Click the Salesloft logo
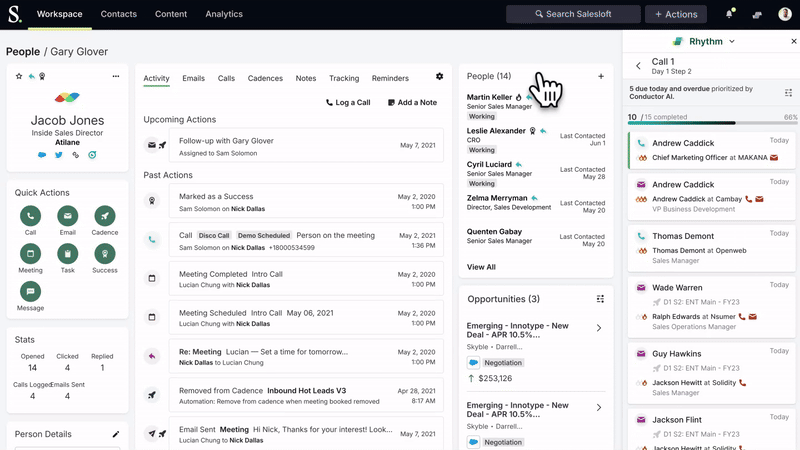 15,14
